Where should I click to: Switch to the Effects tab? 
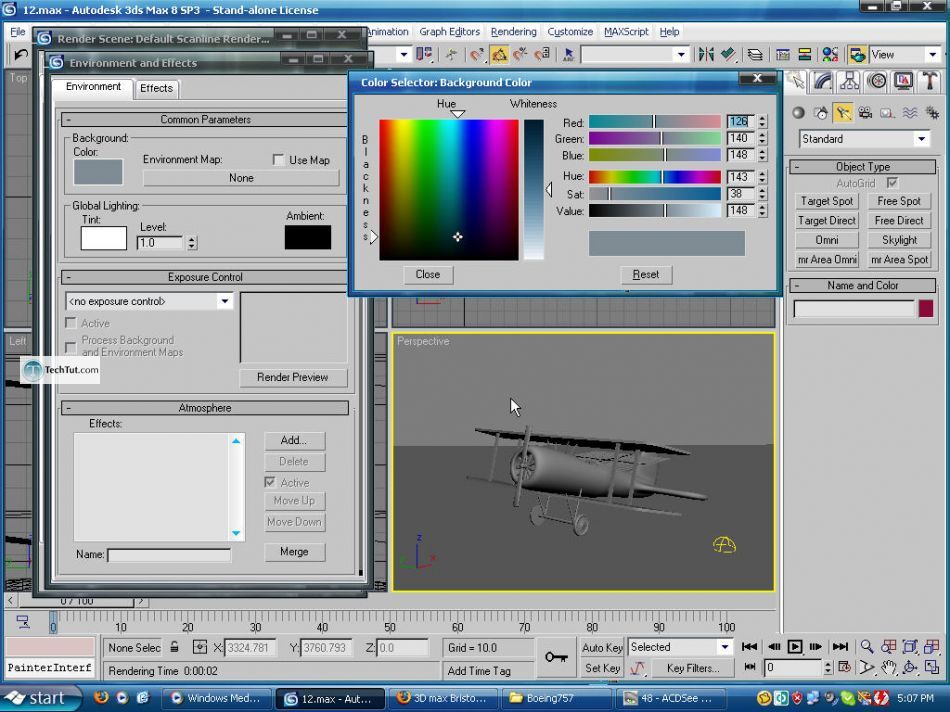coord(156,88)
